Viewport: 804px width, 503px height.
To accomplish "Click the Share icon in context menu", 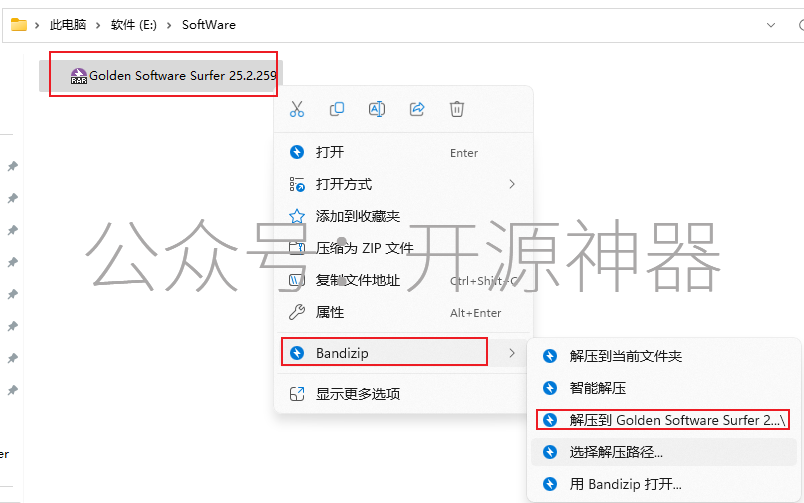I will pyautogui.click(x=417, y=109).
